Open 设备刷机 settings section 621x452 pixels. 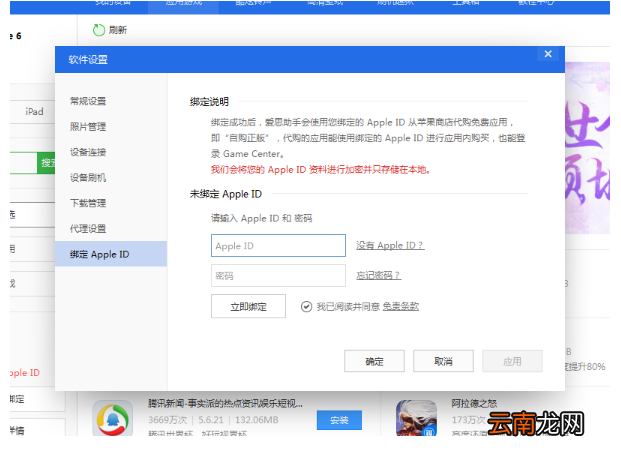(88, 177)
